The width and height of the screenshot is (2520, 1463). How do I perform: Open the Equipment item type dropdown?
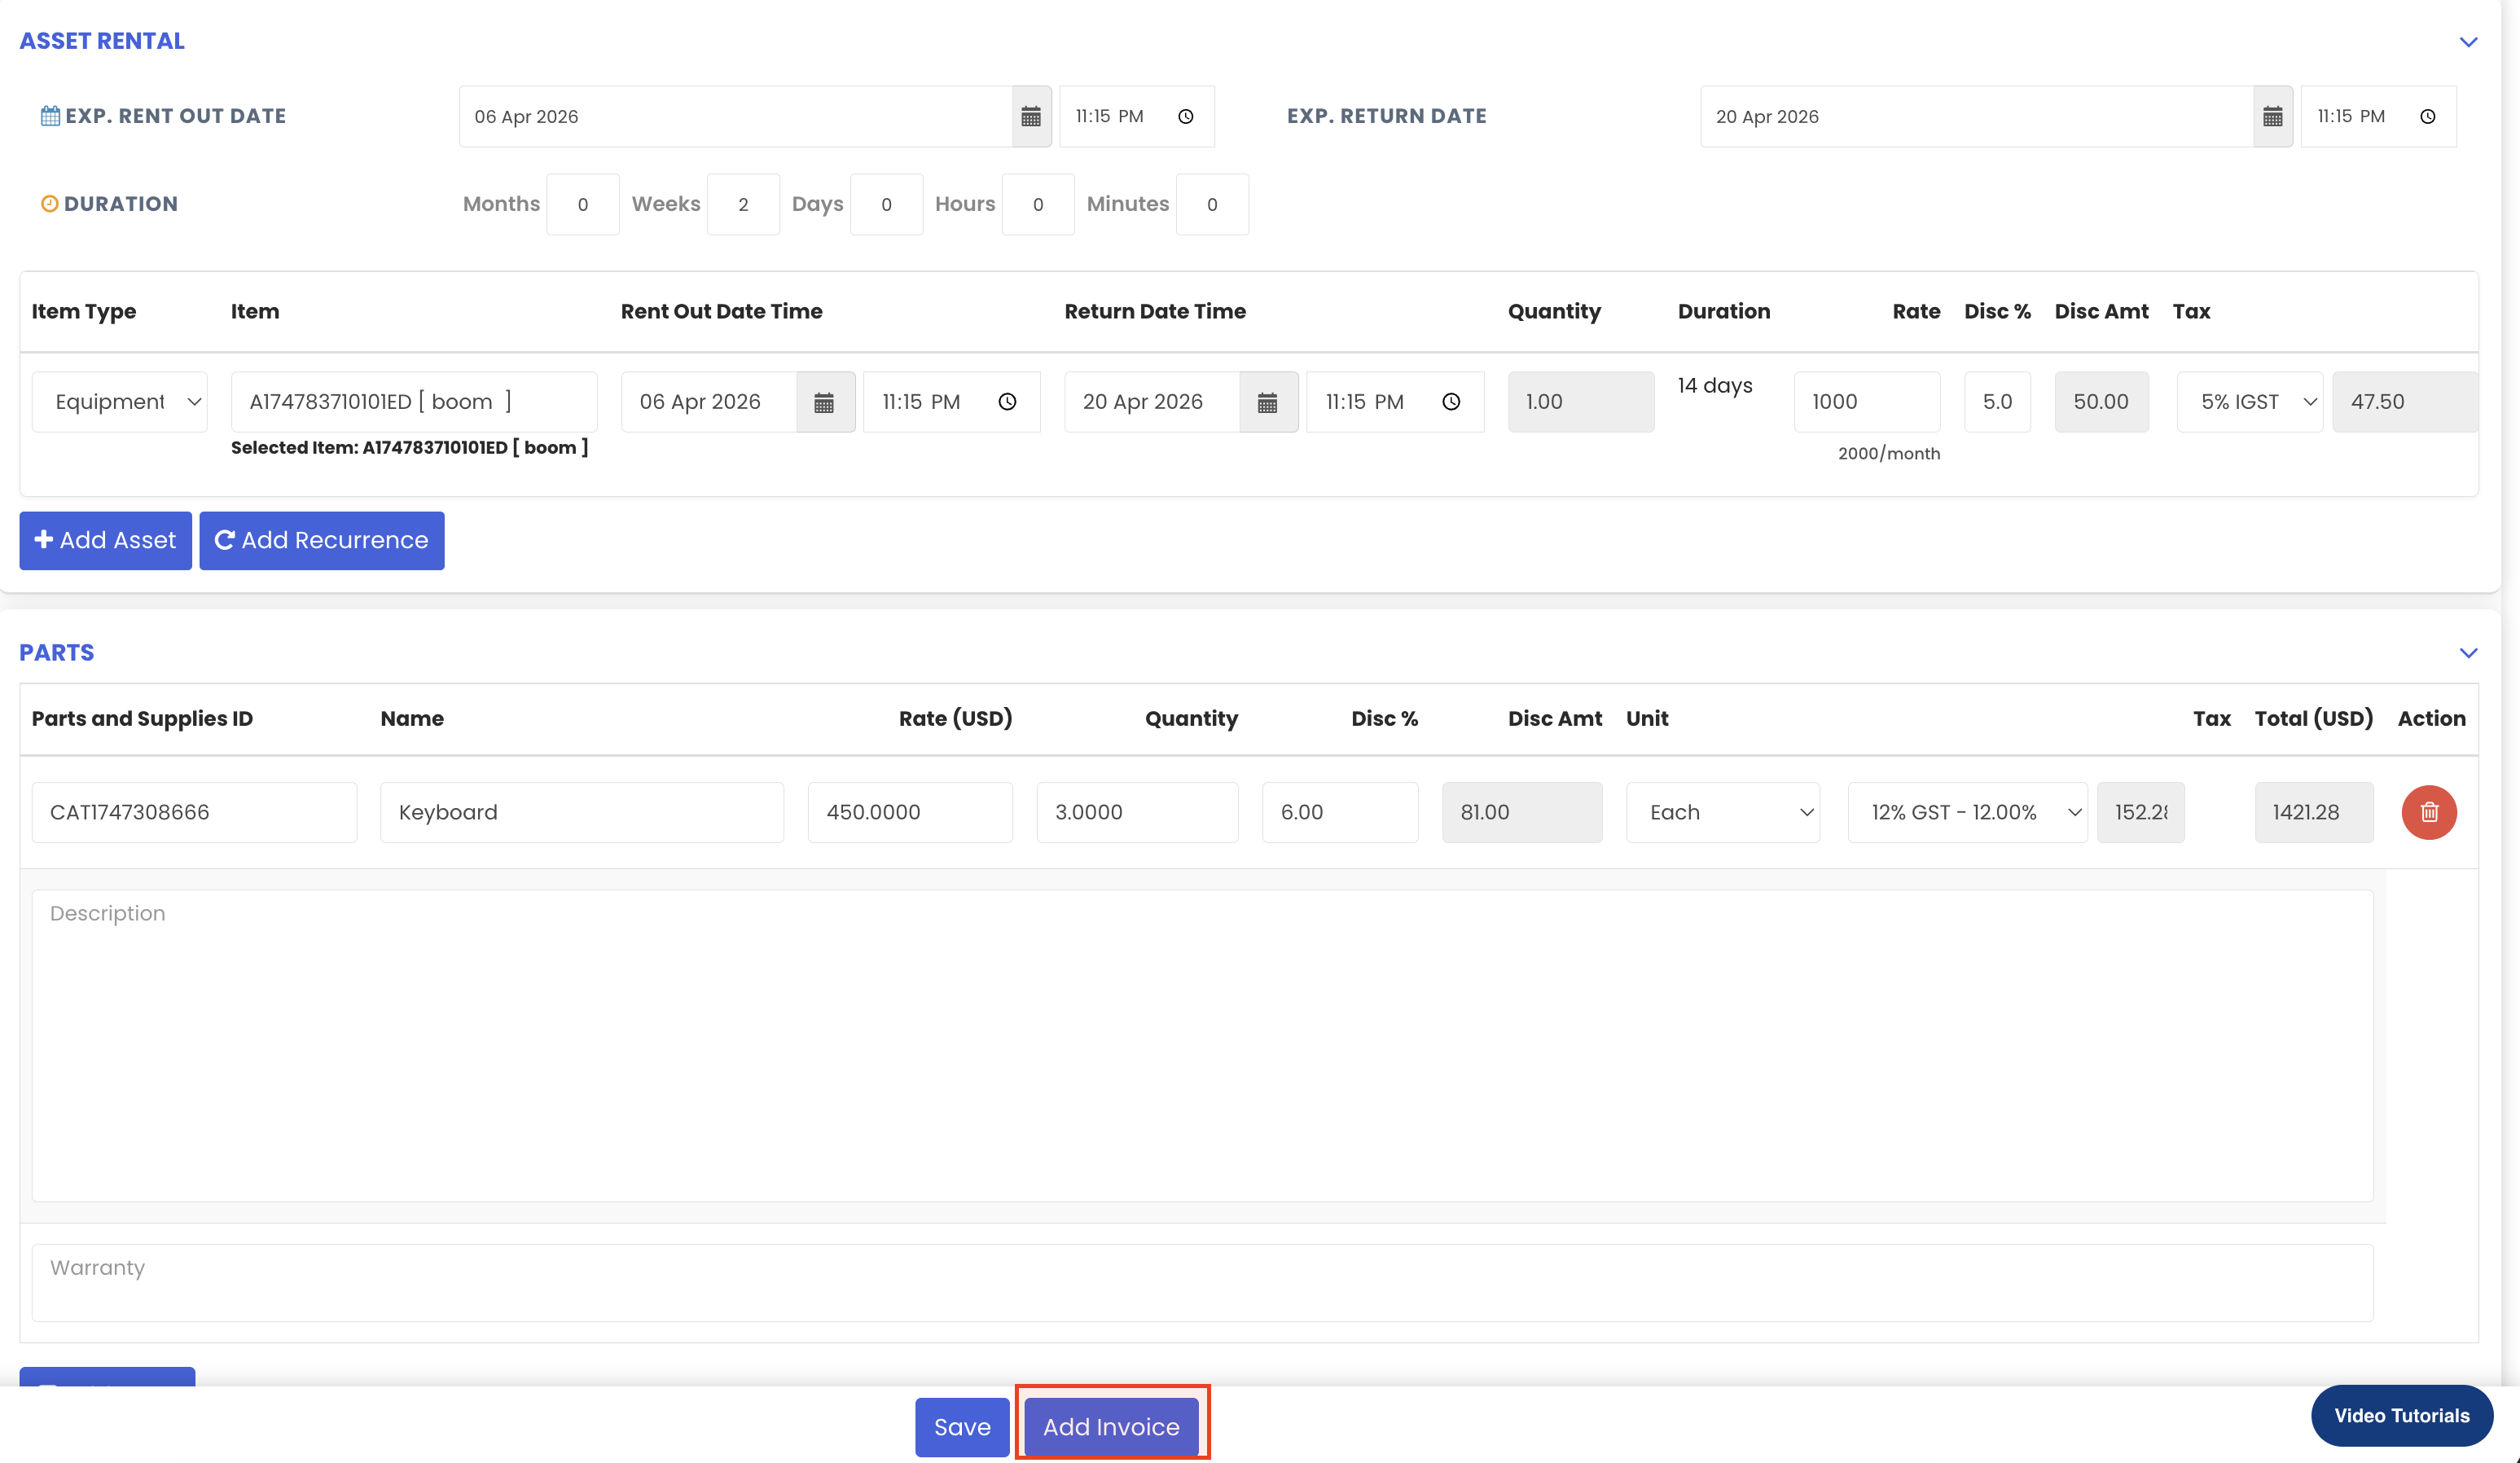(120, 402)
